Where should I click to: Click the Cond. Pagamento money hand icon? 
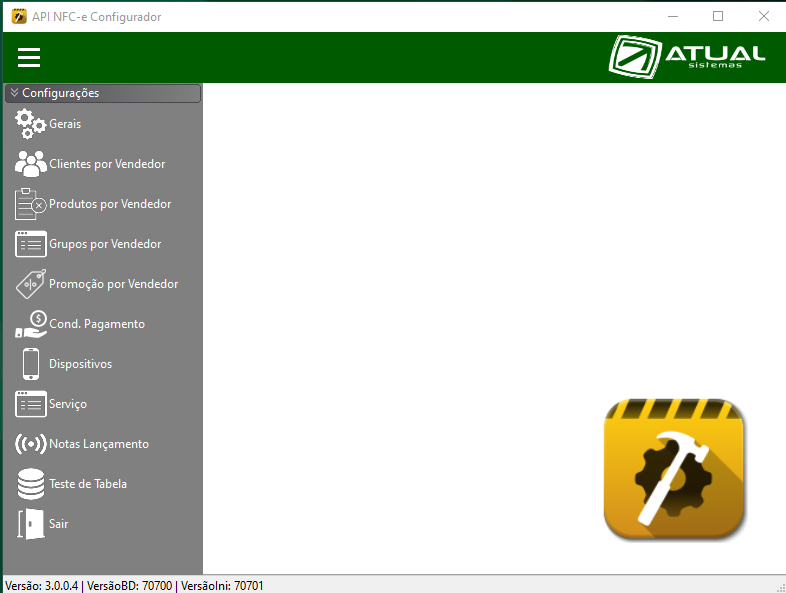click(31, 324)
